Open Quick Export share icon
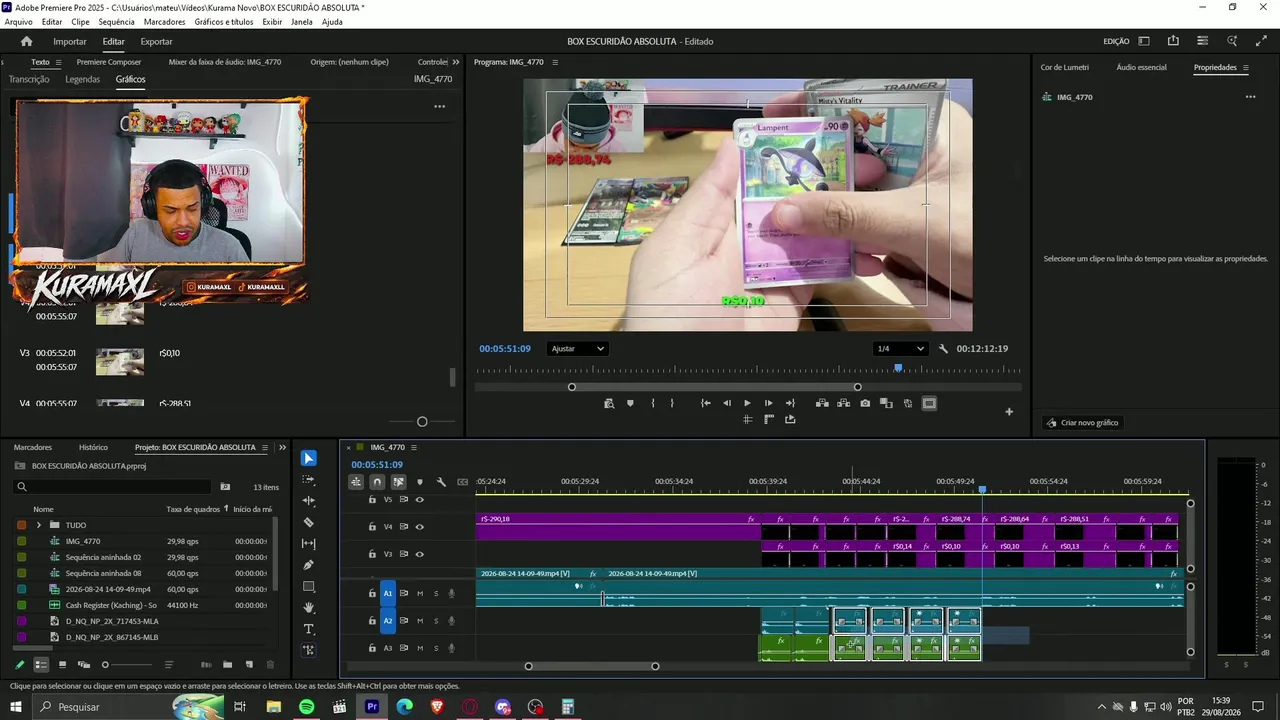 [x=1173, y=41]
